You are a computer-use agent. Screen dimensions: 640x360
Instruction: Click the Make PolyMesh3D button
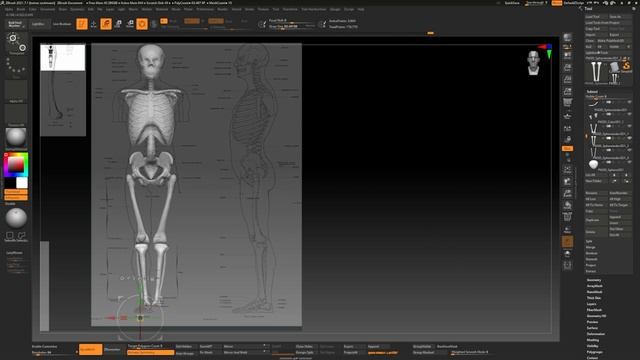coord(614,41)
